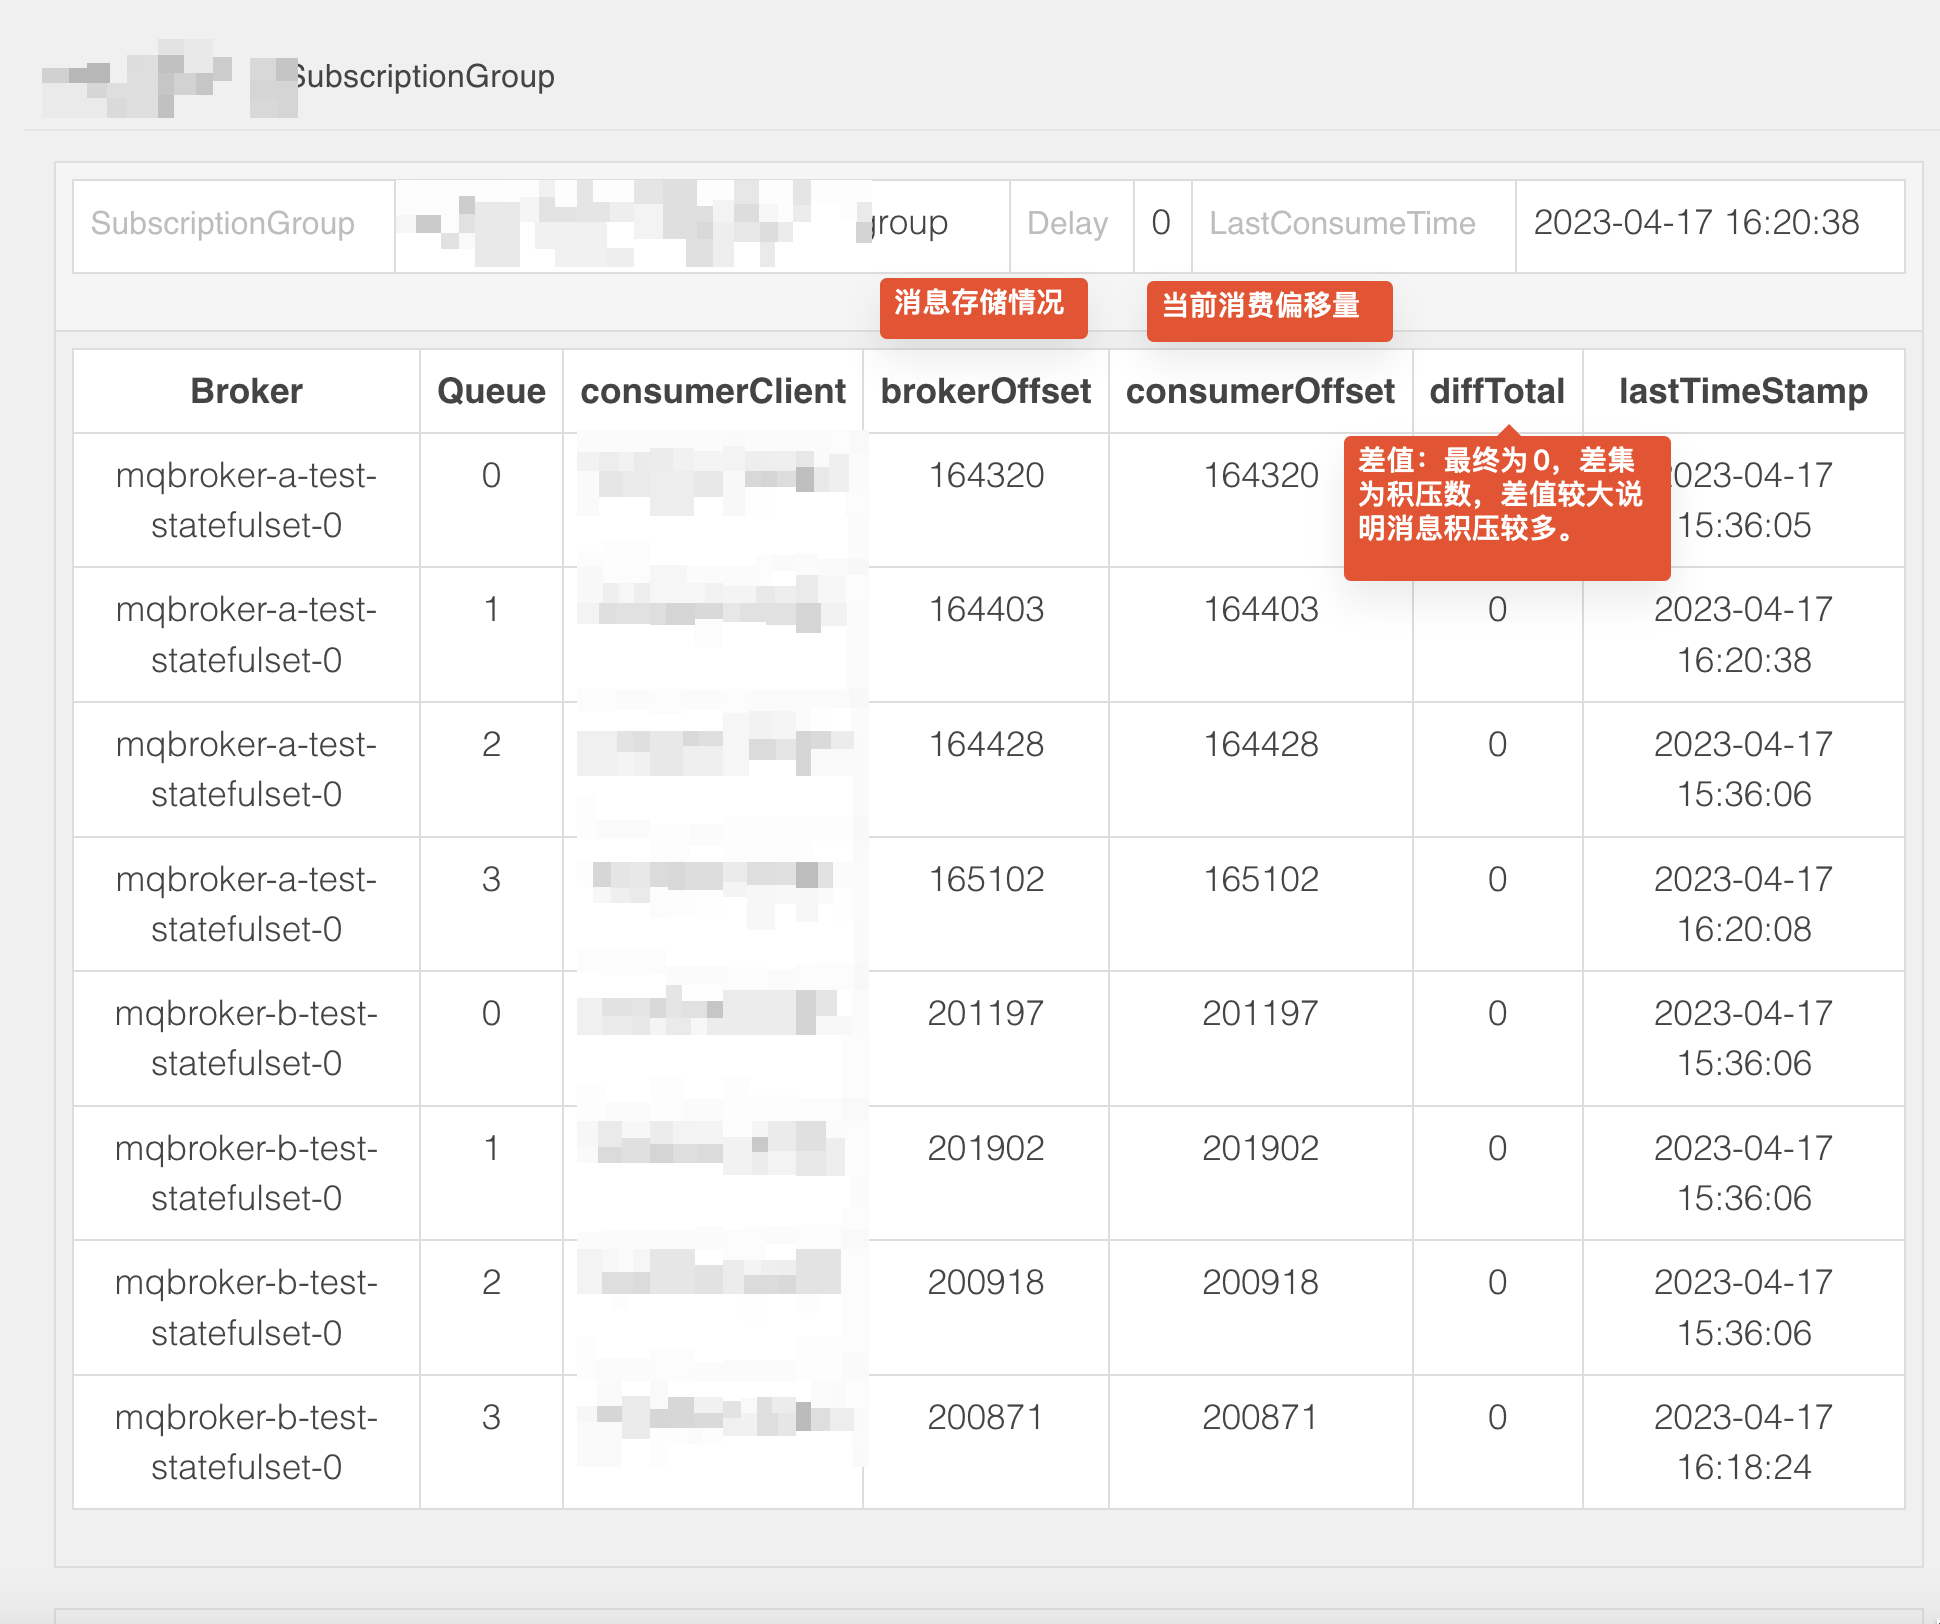Click the lastTimeStamp column header
This screenshot has height=1624, width=1940.
click(1743, 391)
